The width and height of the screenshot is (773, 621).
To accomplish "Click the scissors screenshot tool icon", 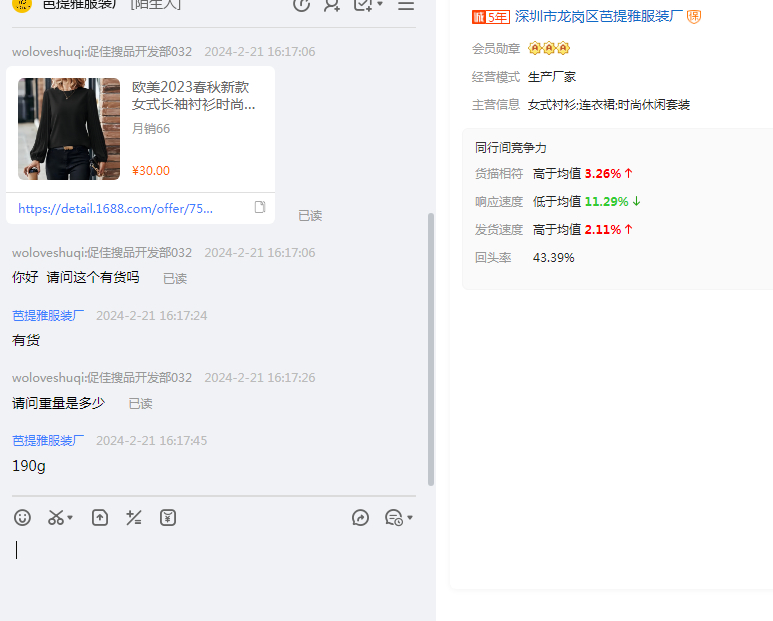I will (x=56, y=517).
